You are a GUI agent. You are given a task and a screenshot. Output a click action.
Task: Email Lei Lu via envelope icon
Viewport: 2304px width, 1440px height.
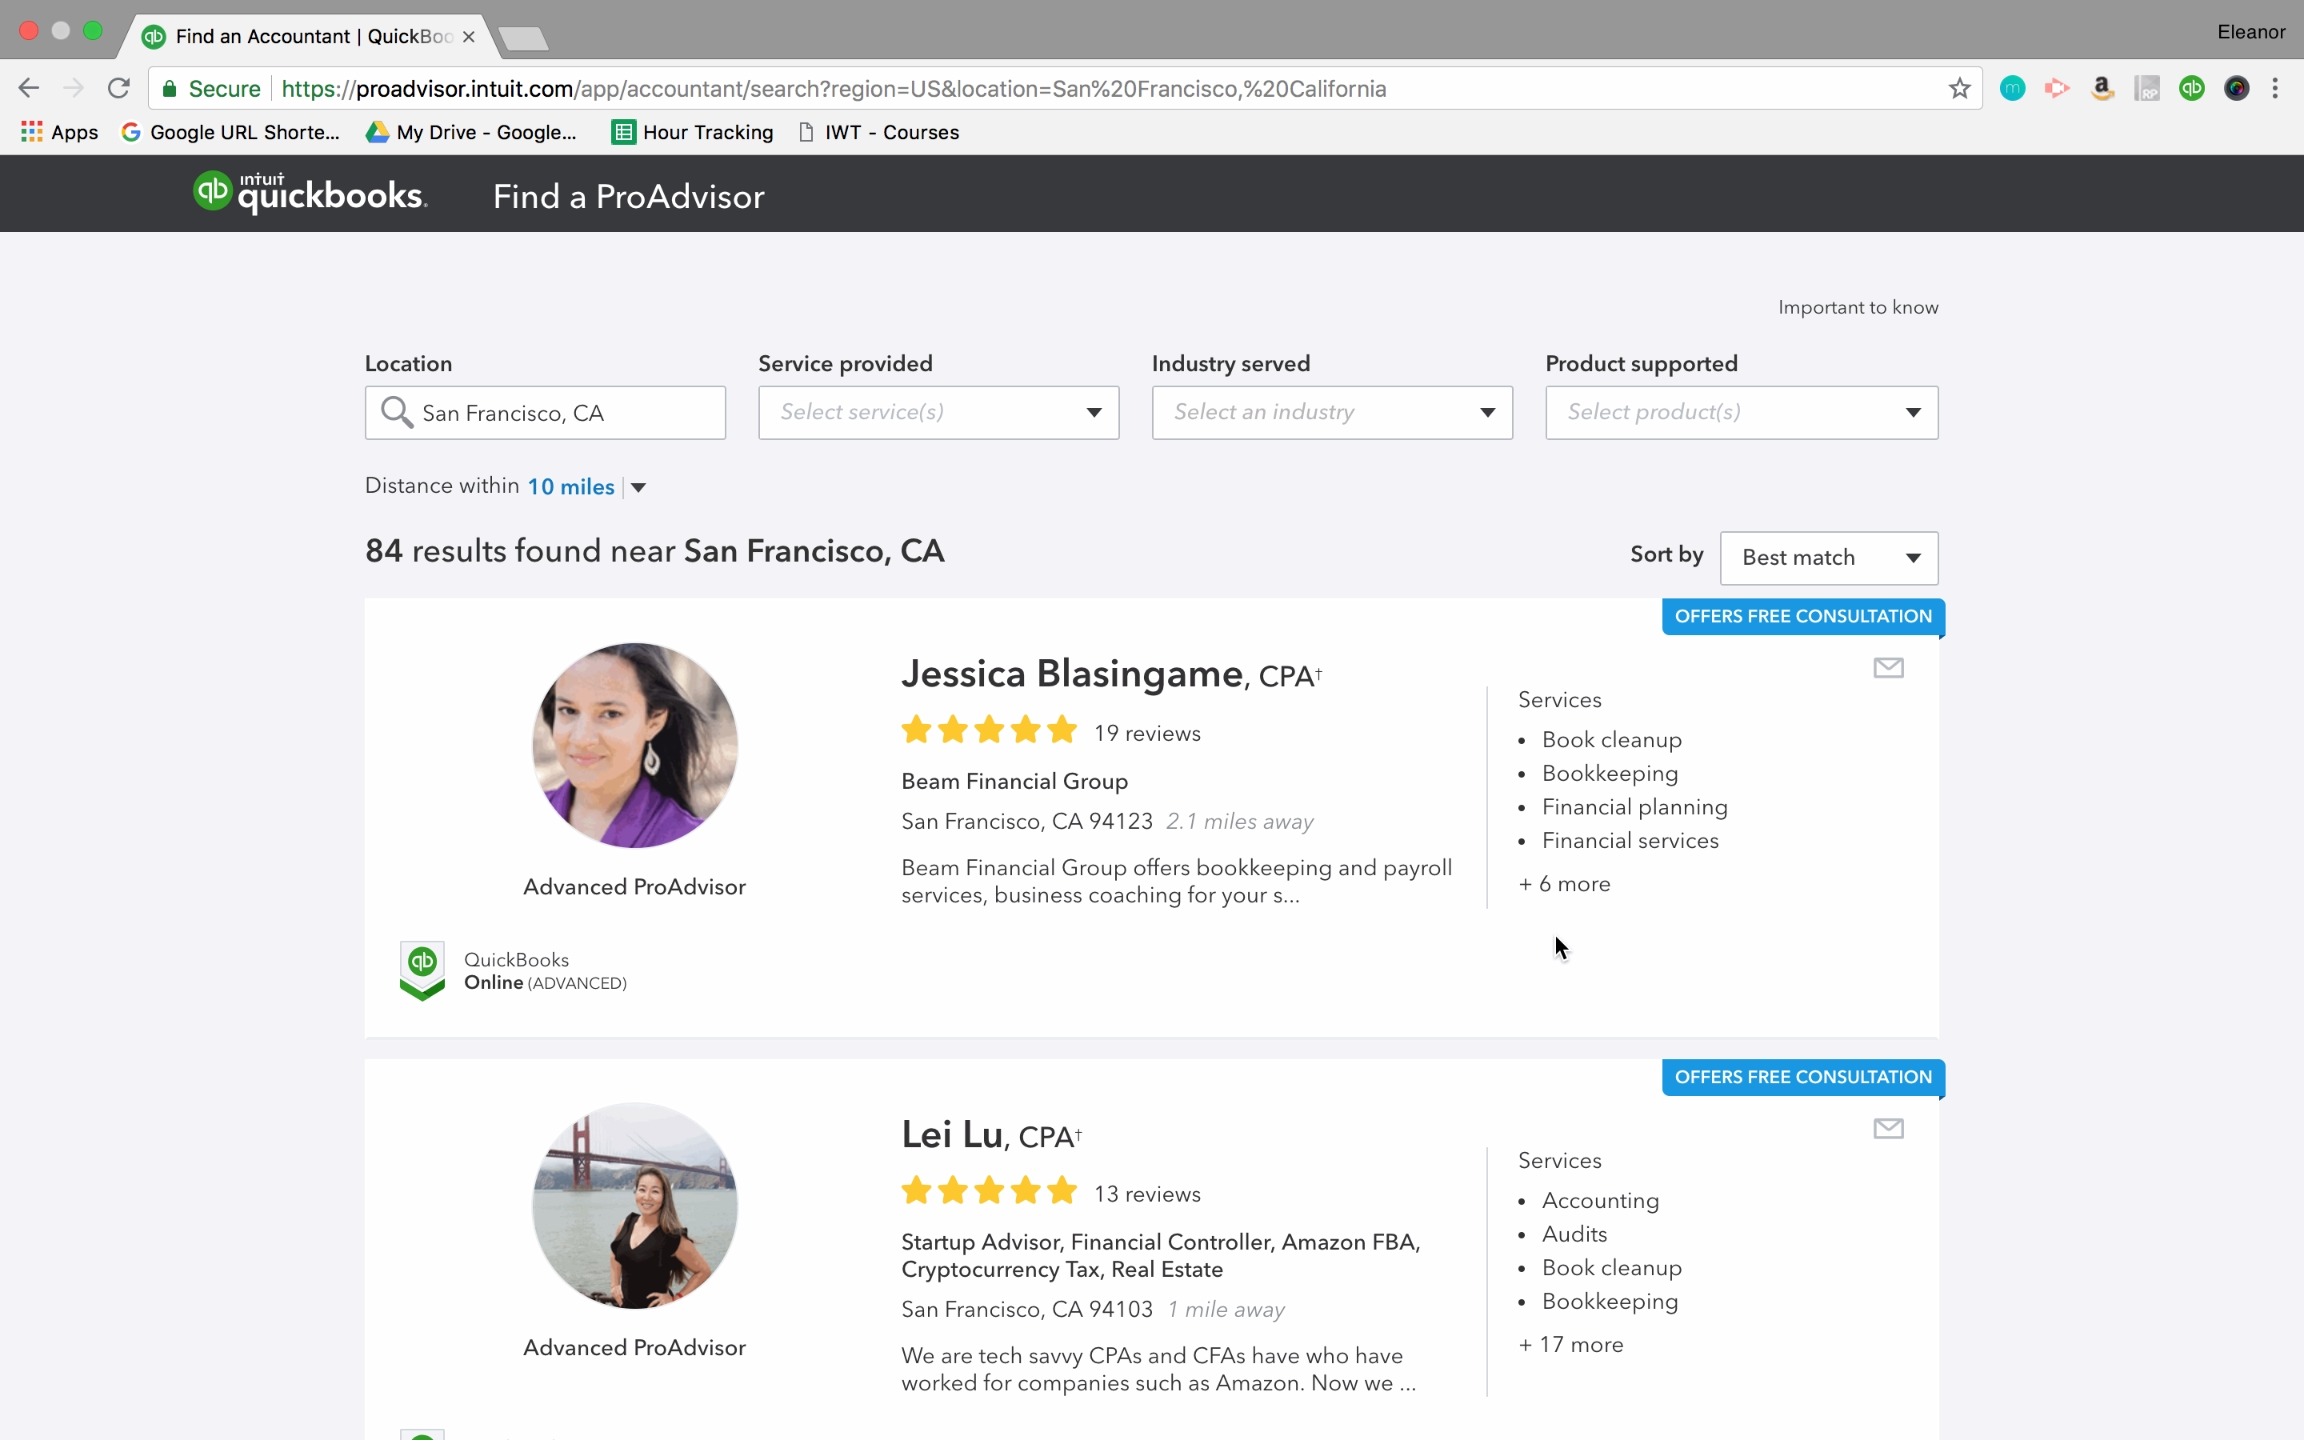(1888, 1129)
